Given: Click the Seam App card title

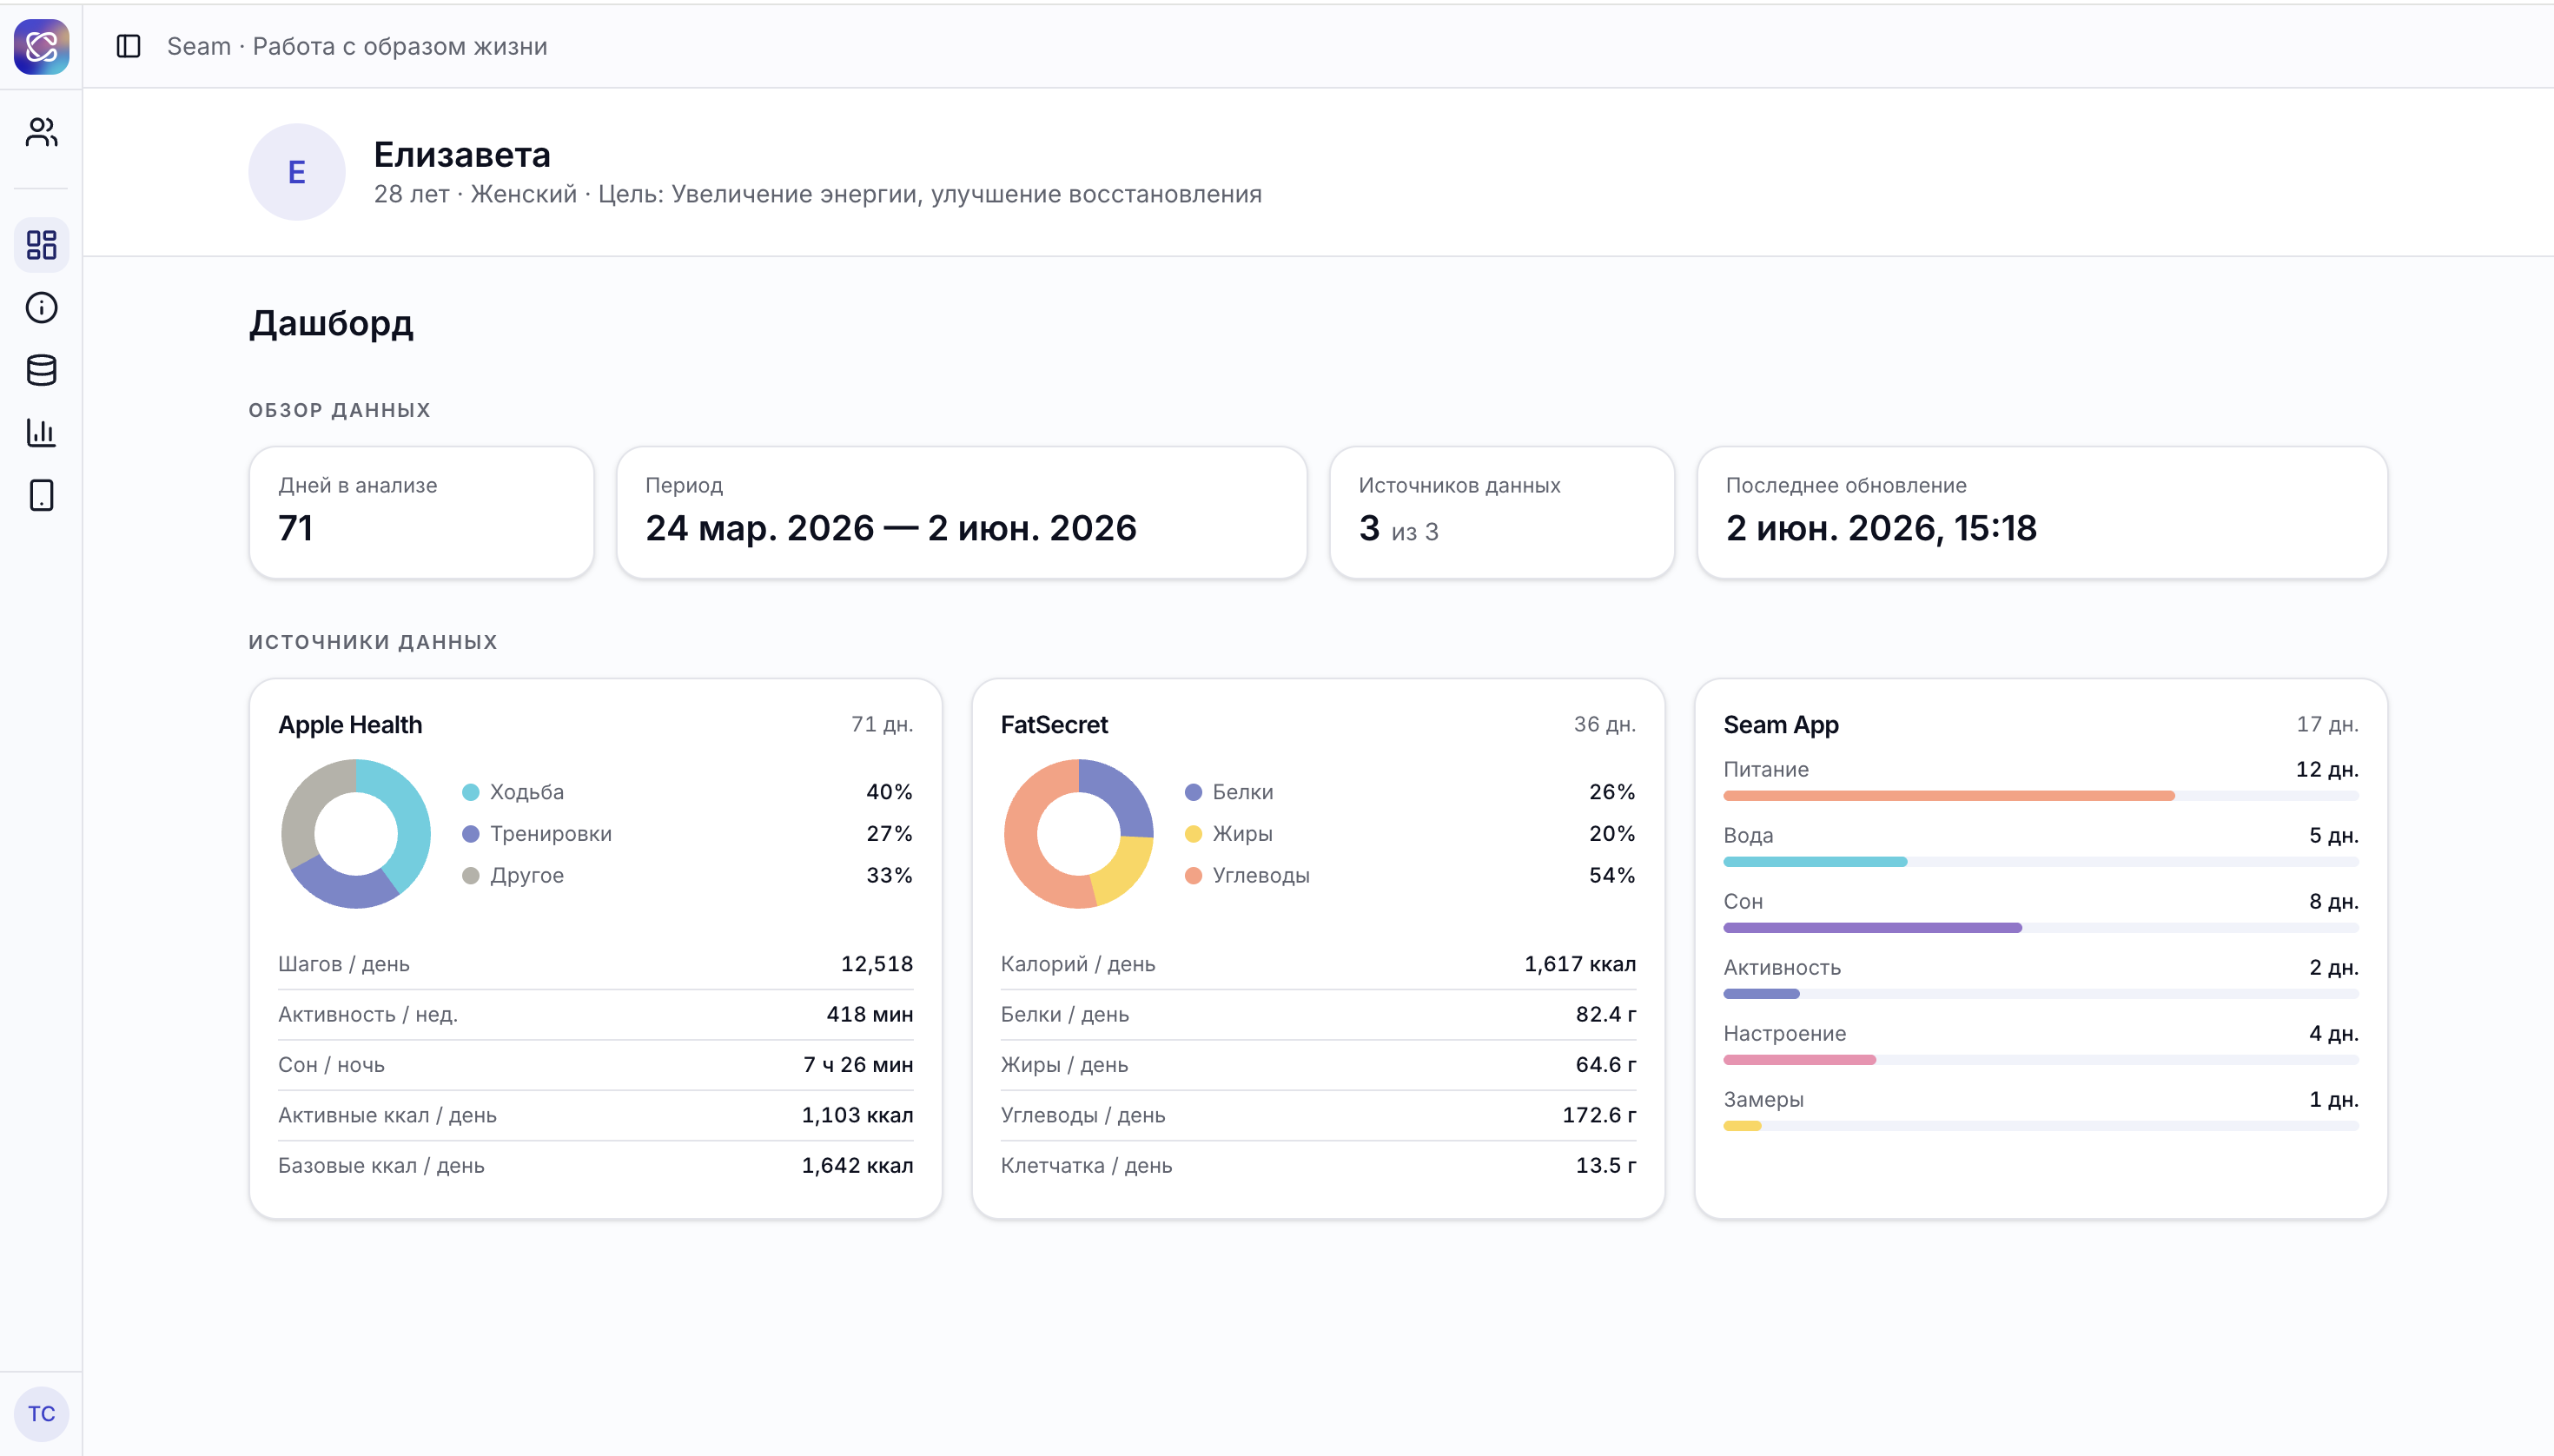Looking at the screenshot, I should tap(1781, 725).
